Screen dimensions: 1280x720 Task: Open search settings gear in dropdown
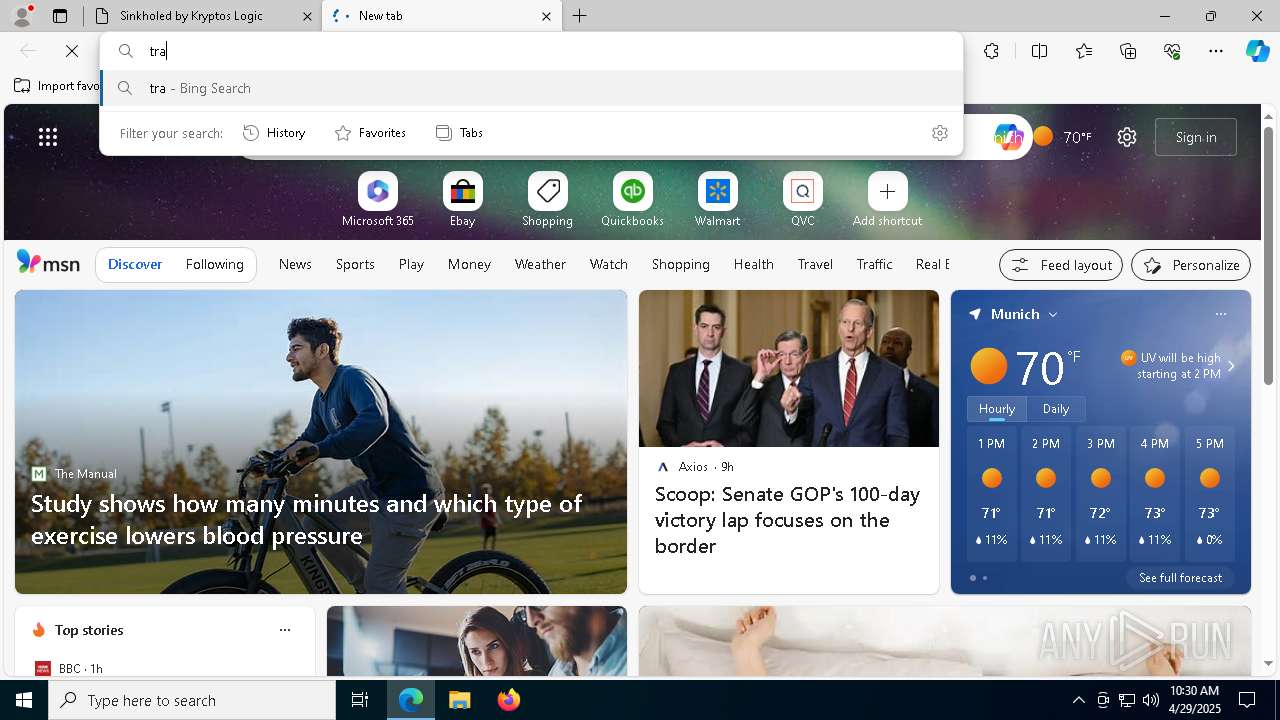939,133
